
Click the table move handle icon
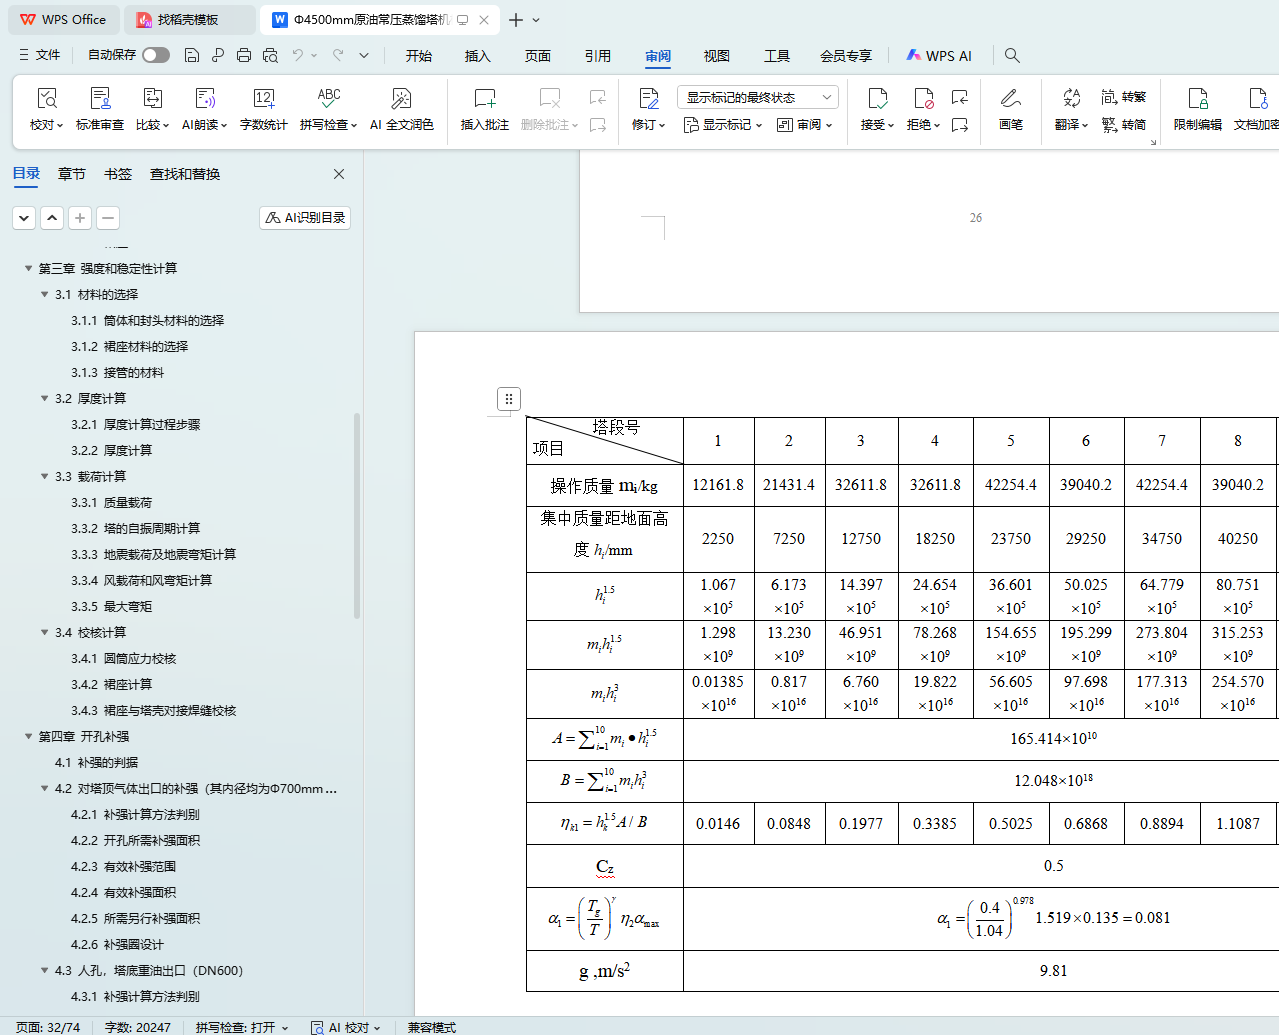pyautogui.click(x=508, y=399)
